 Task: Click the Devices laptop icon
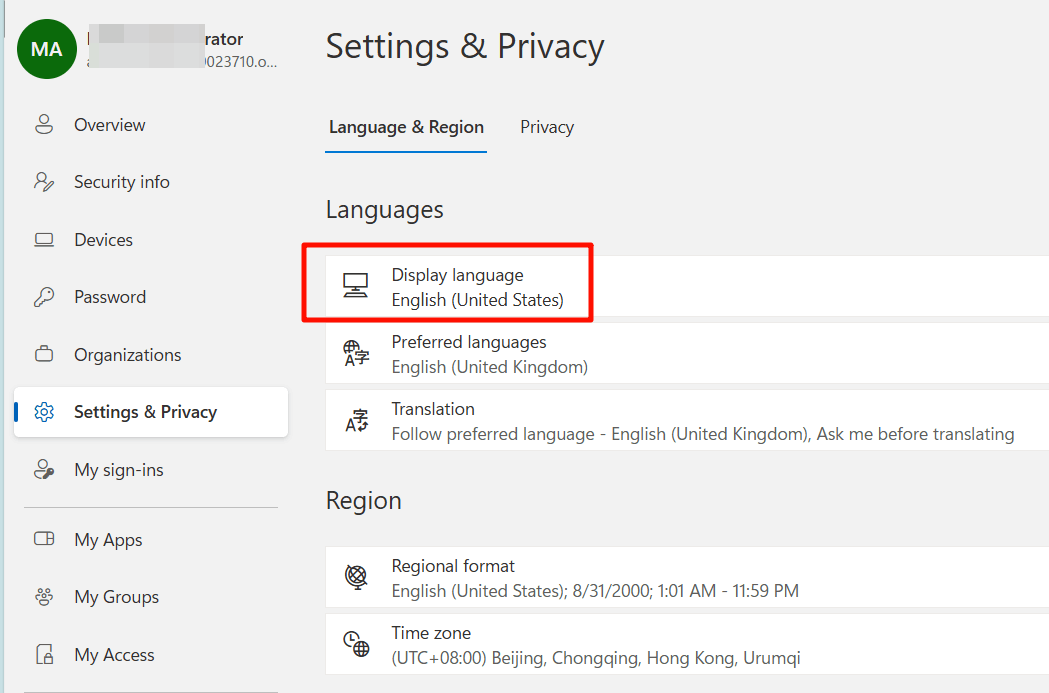point(44,239)
